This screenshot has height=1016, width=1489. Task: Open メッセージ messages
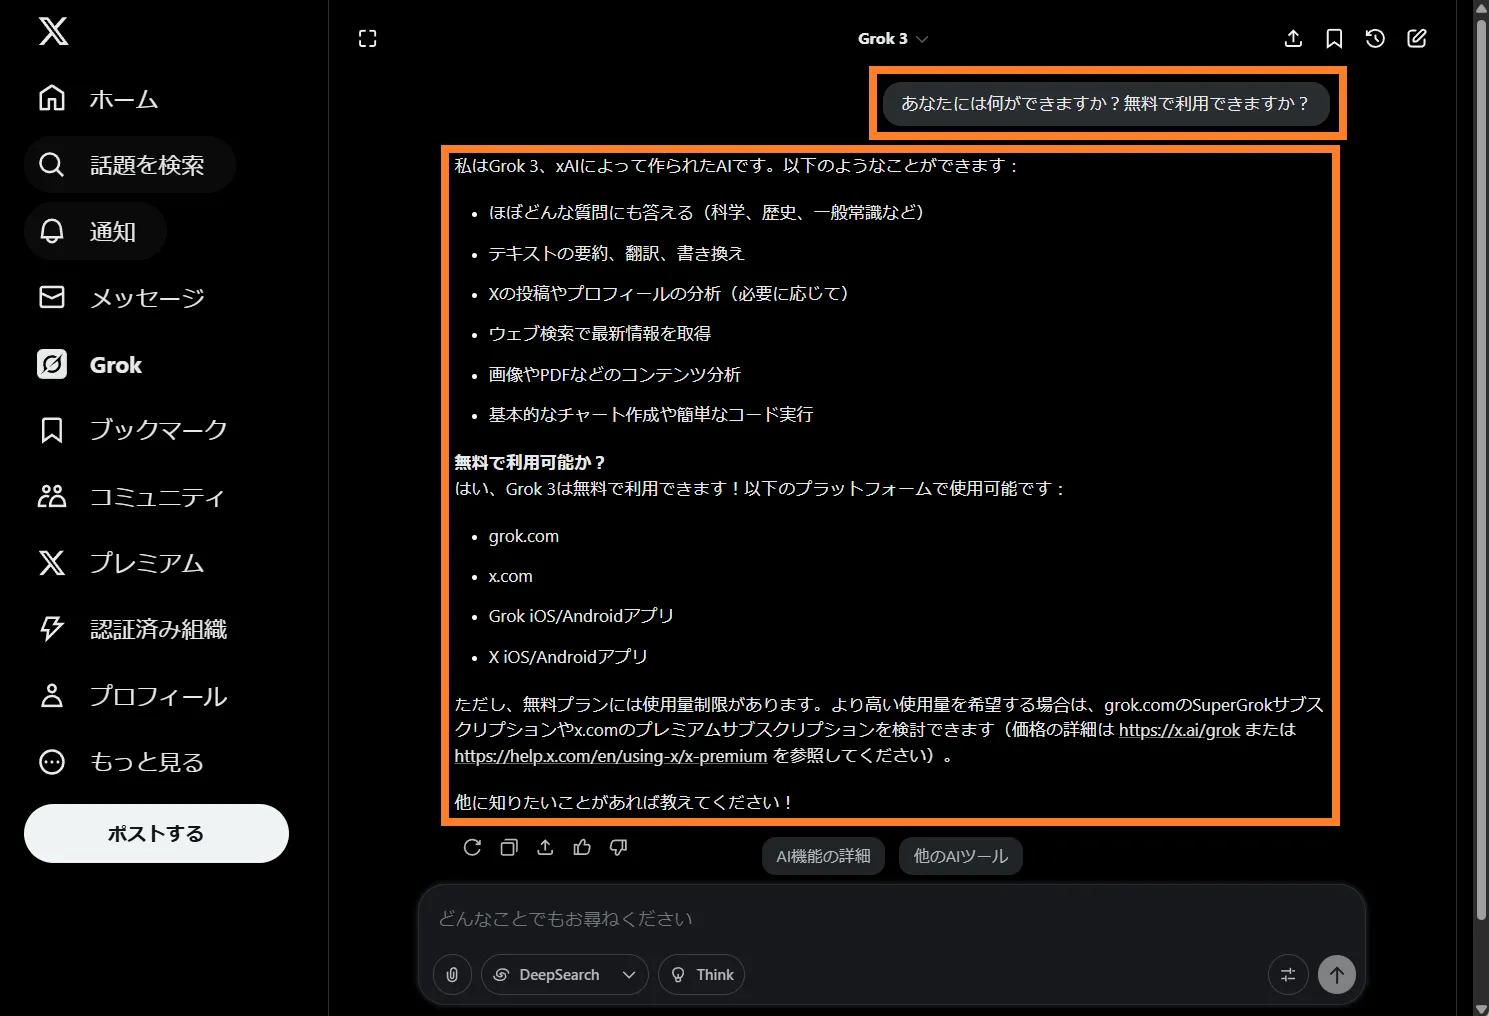pos(121,297)
